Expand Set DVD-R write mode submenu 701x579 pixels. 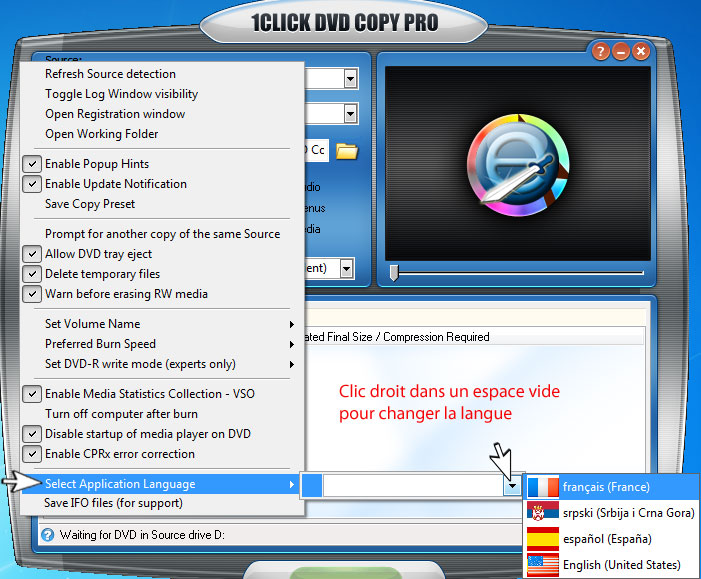162,364
